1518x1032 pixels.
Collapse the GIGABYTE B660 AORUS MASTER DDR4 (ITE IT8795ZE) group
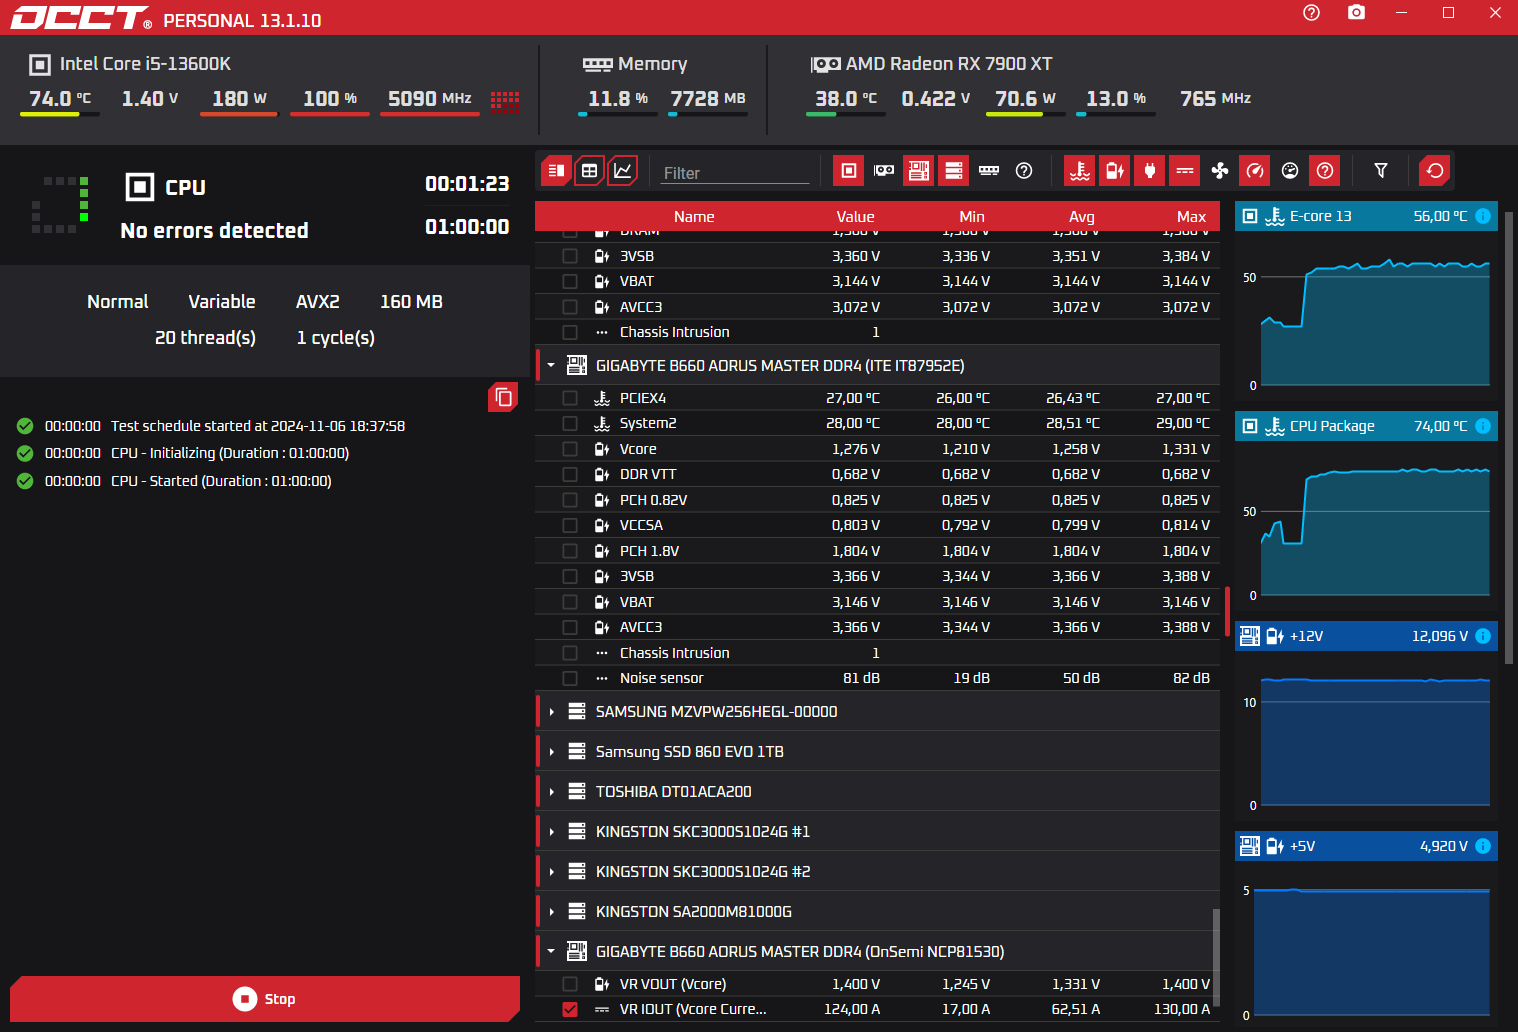(x=551, y=366)
